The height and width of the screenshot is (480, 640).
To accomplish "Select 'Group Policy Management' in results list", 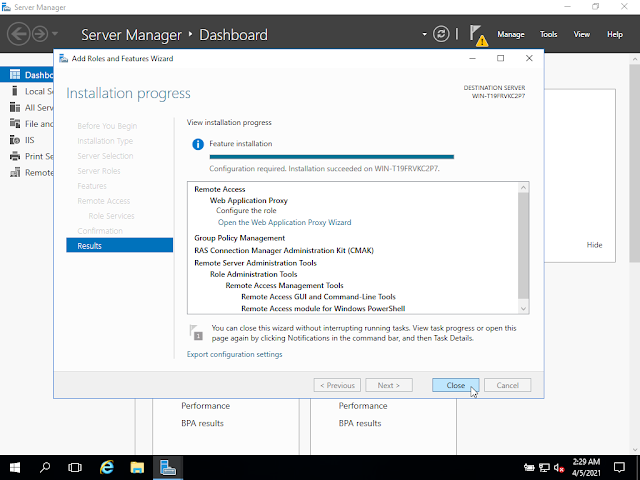I will (x=239, y=238).
